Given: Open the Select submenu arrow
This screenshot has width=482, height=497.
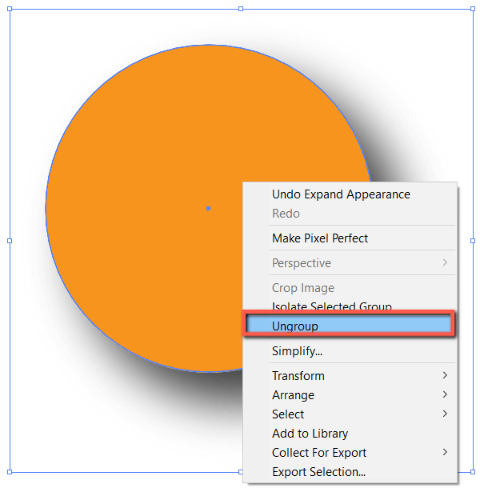Looking at the screenshot, I should [445, 414].
